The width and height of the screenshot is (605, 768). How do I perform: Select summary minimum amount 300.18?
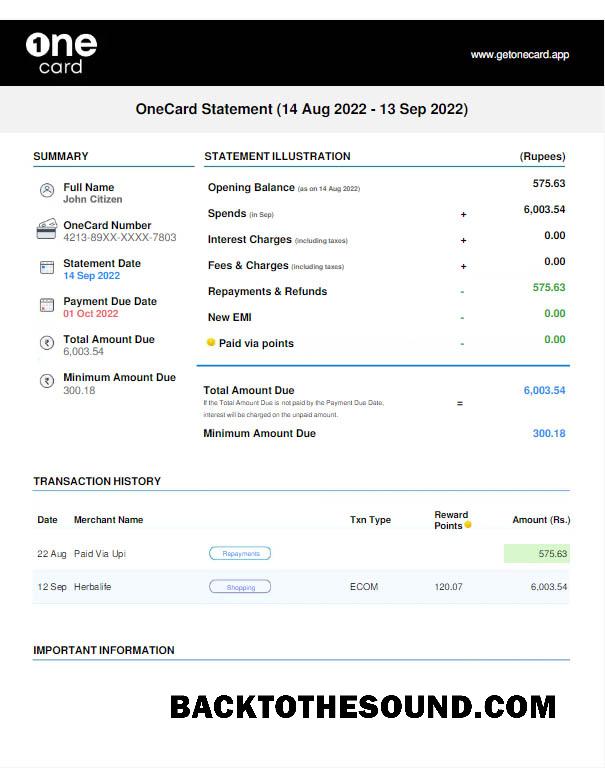(x=79, y=390)
